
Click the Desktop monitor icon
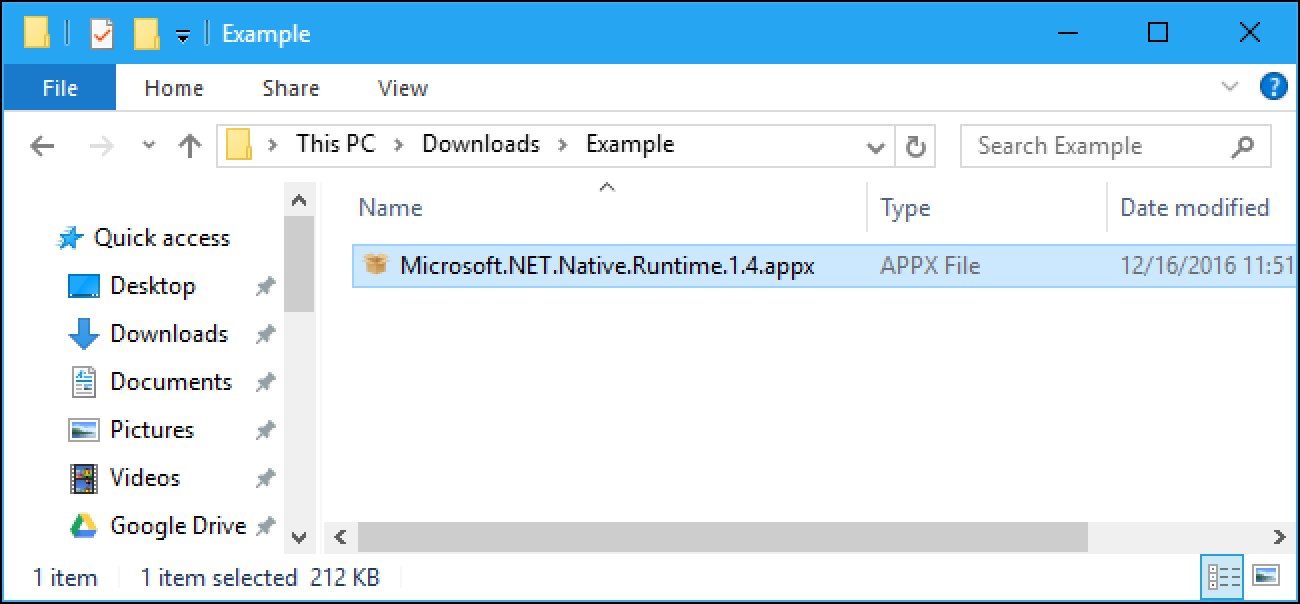pyautogui.click(x=84, y=287)
